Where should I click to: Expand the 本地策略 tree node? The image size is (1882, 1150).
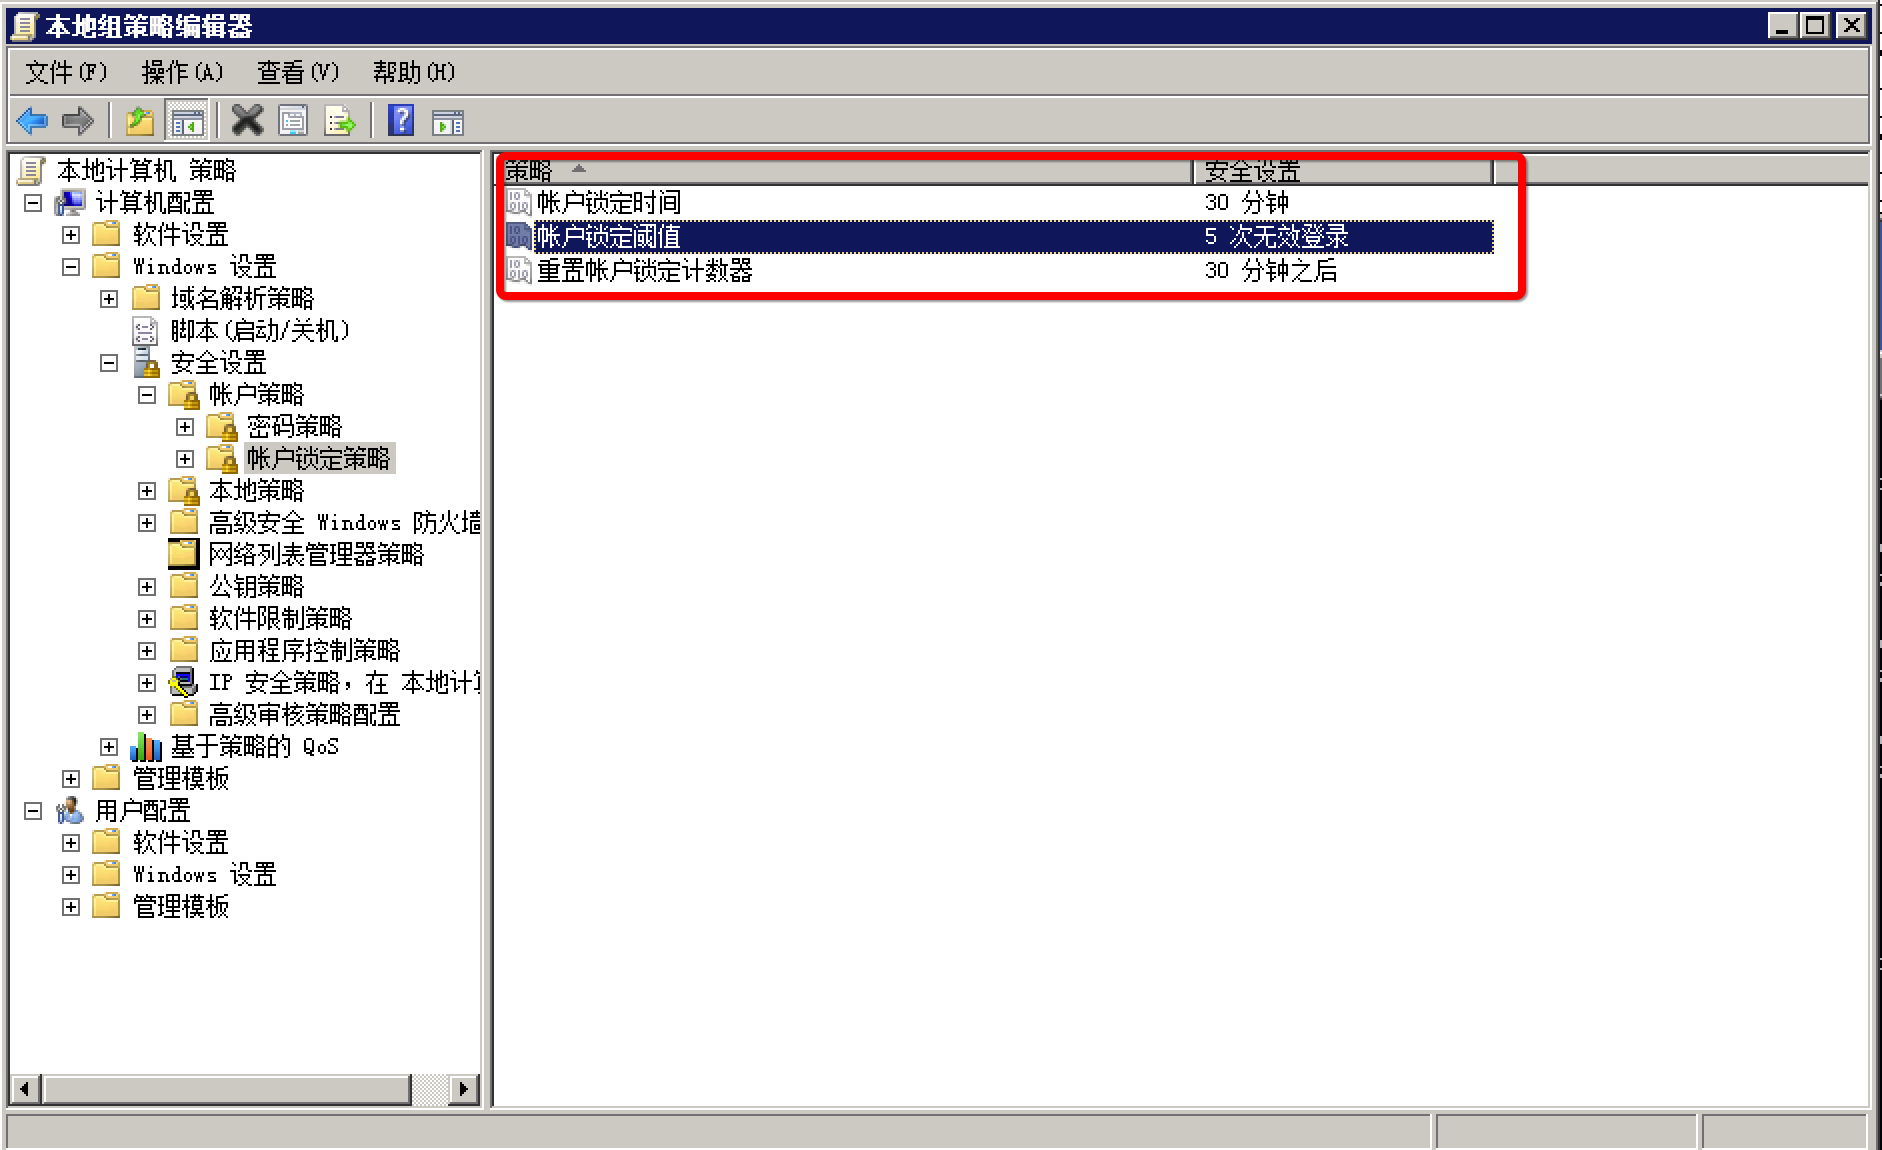[147, 491]
